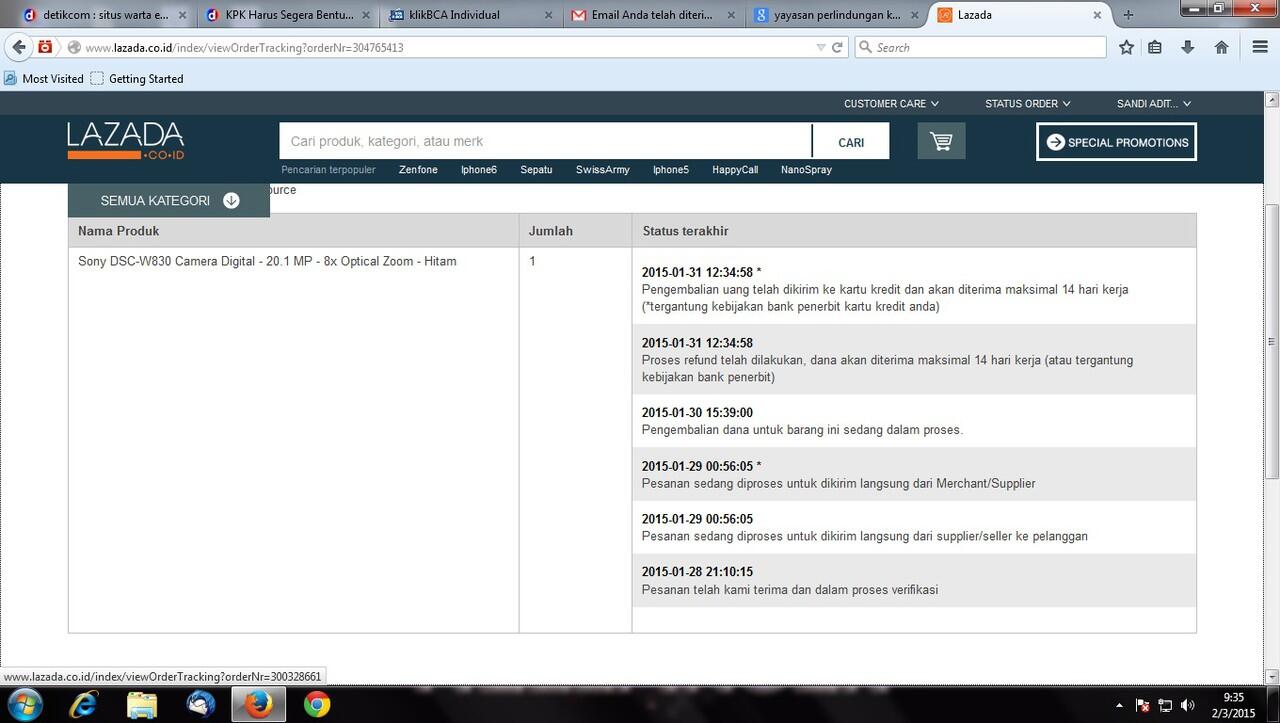Open network status in system tray
Screen dimensions: 1280x723
click(1165, 706)
